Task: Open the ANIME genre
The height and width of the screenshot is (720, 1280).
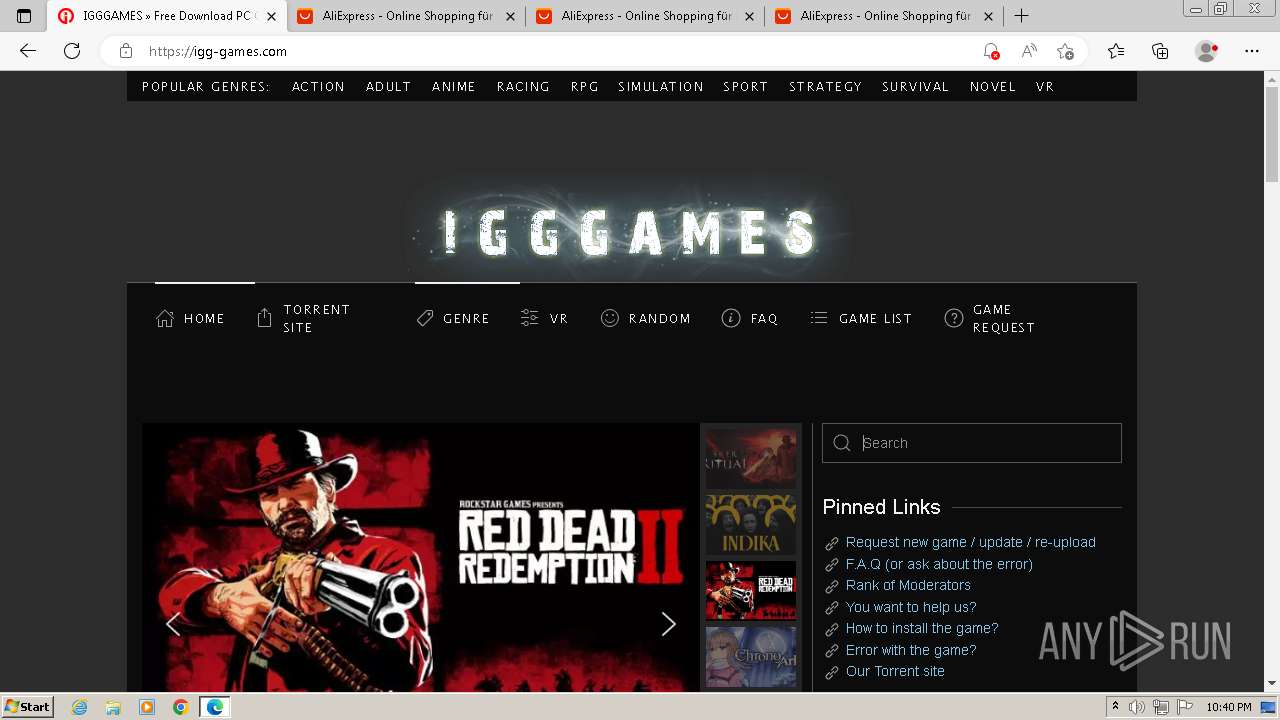Action: [x=453, y=87]
